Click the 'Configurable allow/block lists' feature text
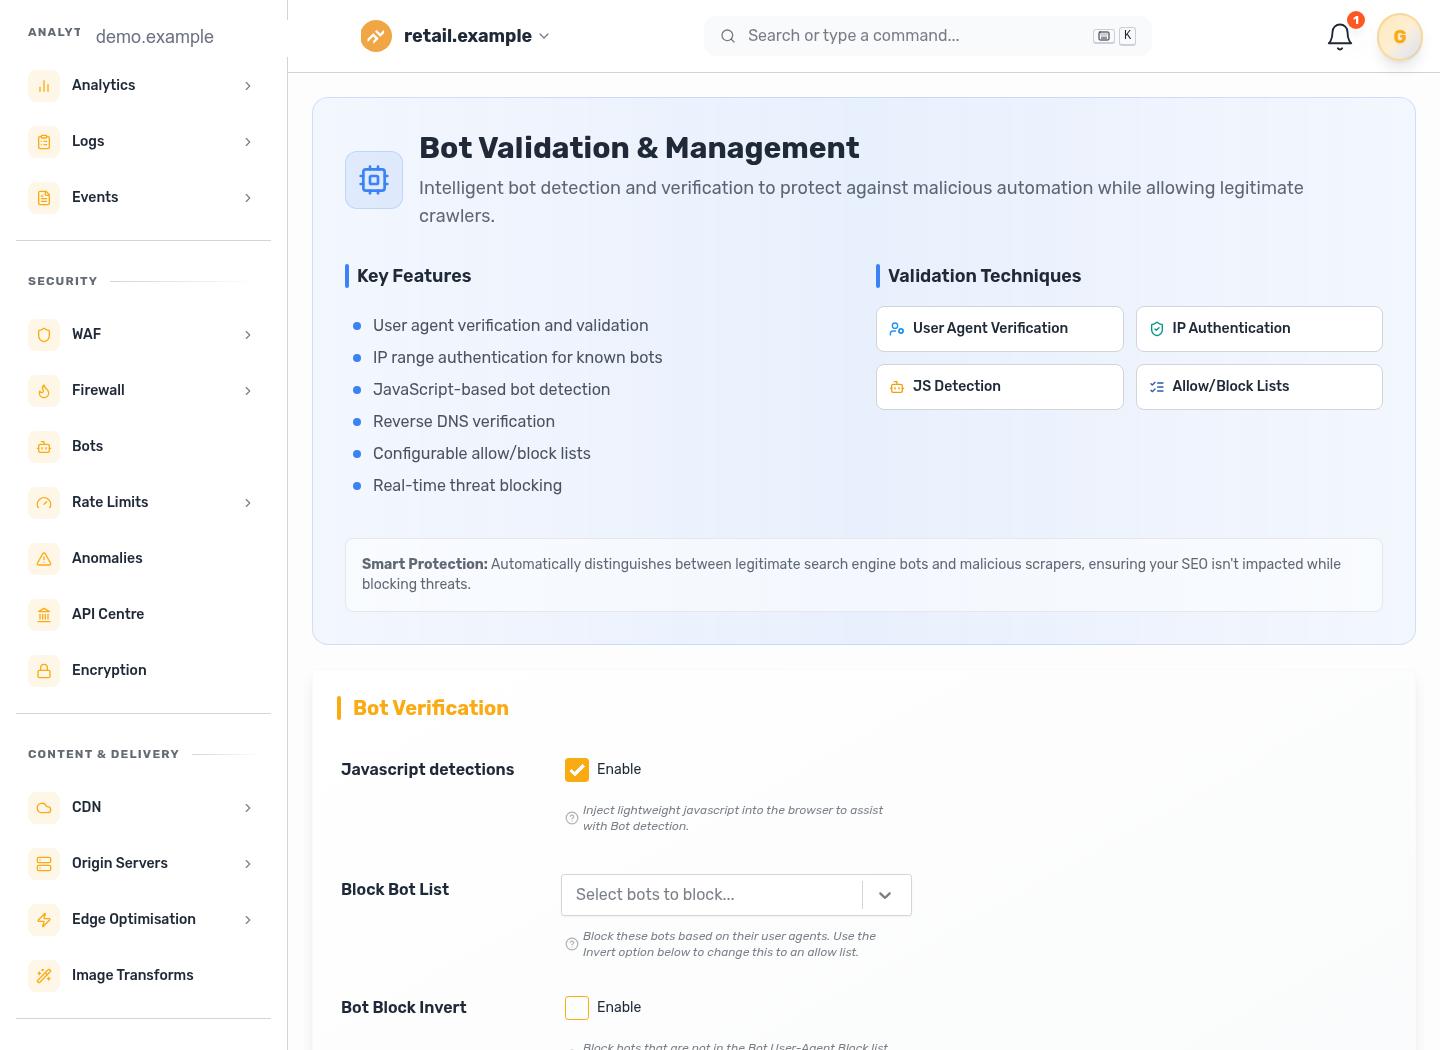The width and height of the screenshot is (1440, 1050). (x=482, y=454)
